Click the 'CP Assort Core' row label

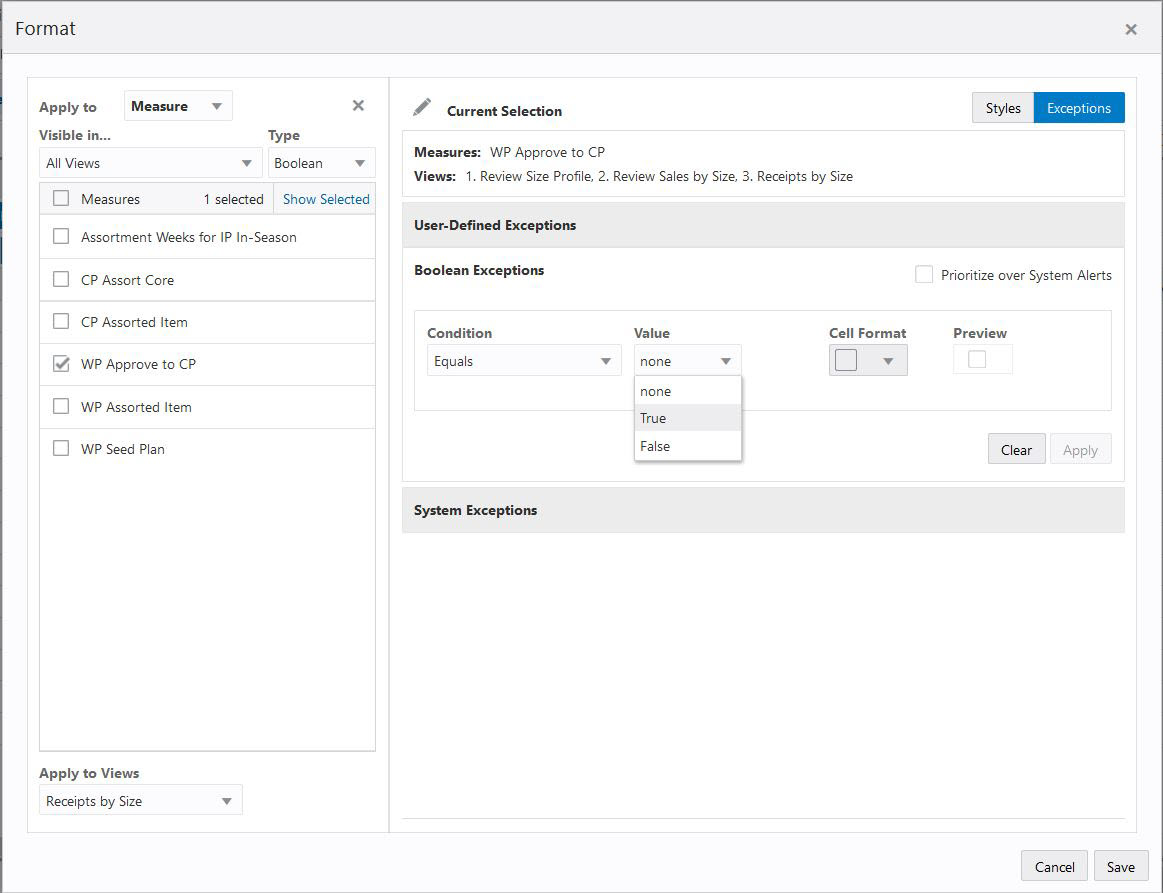tap(128, 280)
